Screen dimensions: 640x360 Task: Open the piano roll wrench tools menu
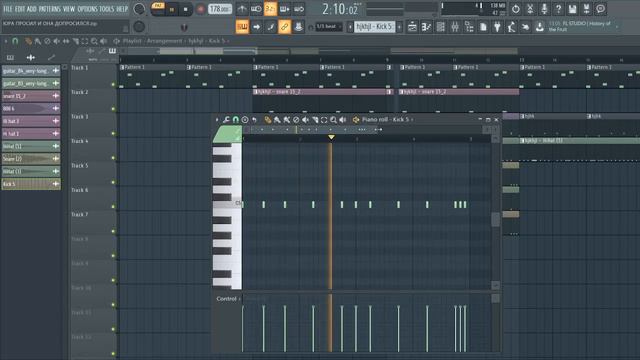226,120
